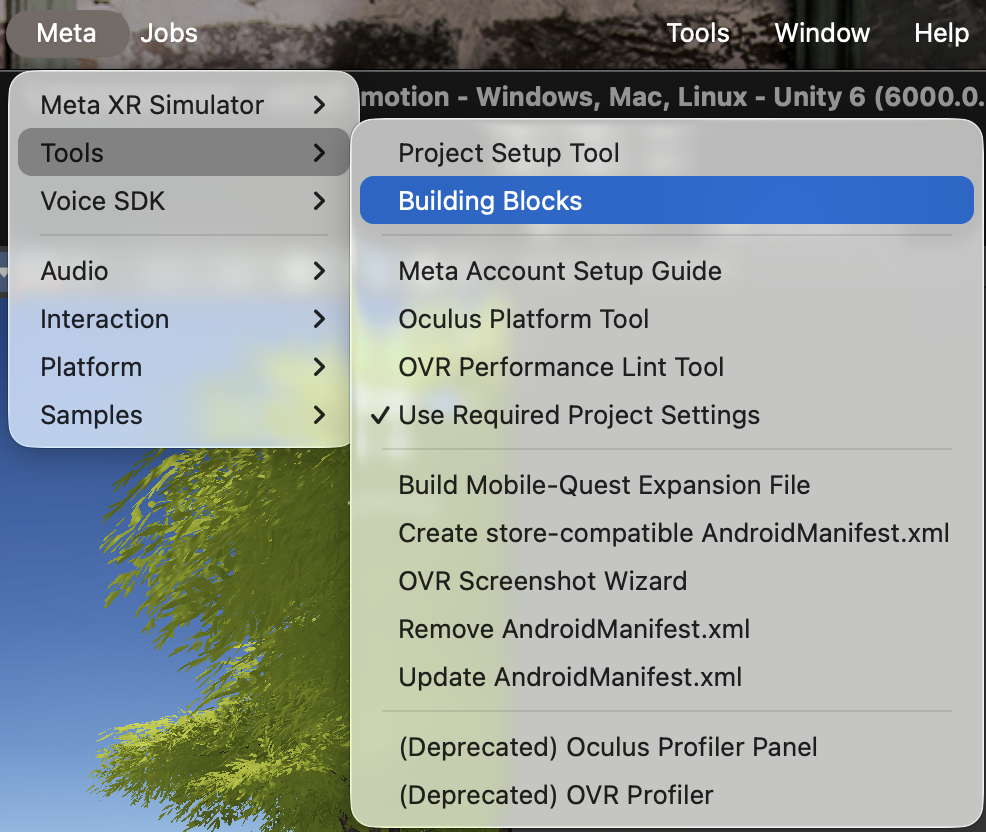
Task: Select Project Setup Tool
Action: pos(509,153)
